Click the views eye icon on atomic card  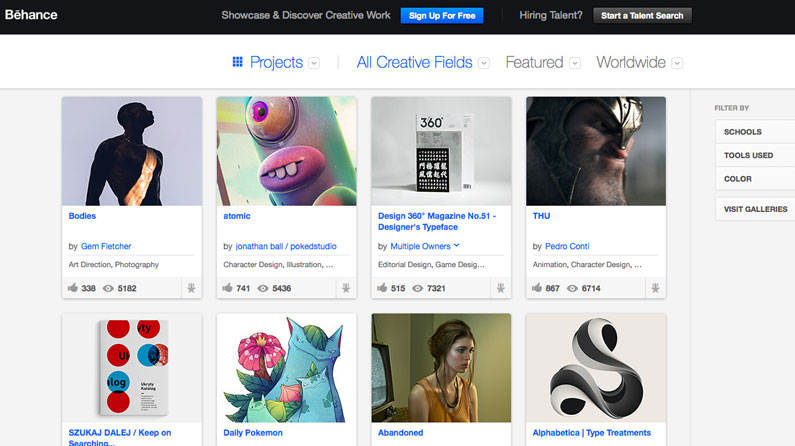(x=263, y=288)
